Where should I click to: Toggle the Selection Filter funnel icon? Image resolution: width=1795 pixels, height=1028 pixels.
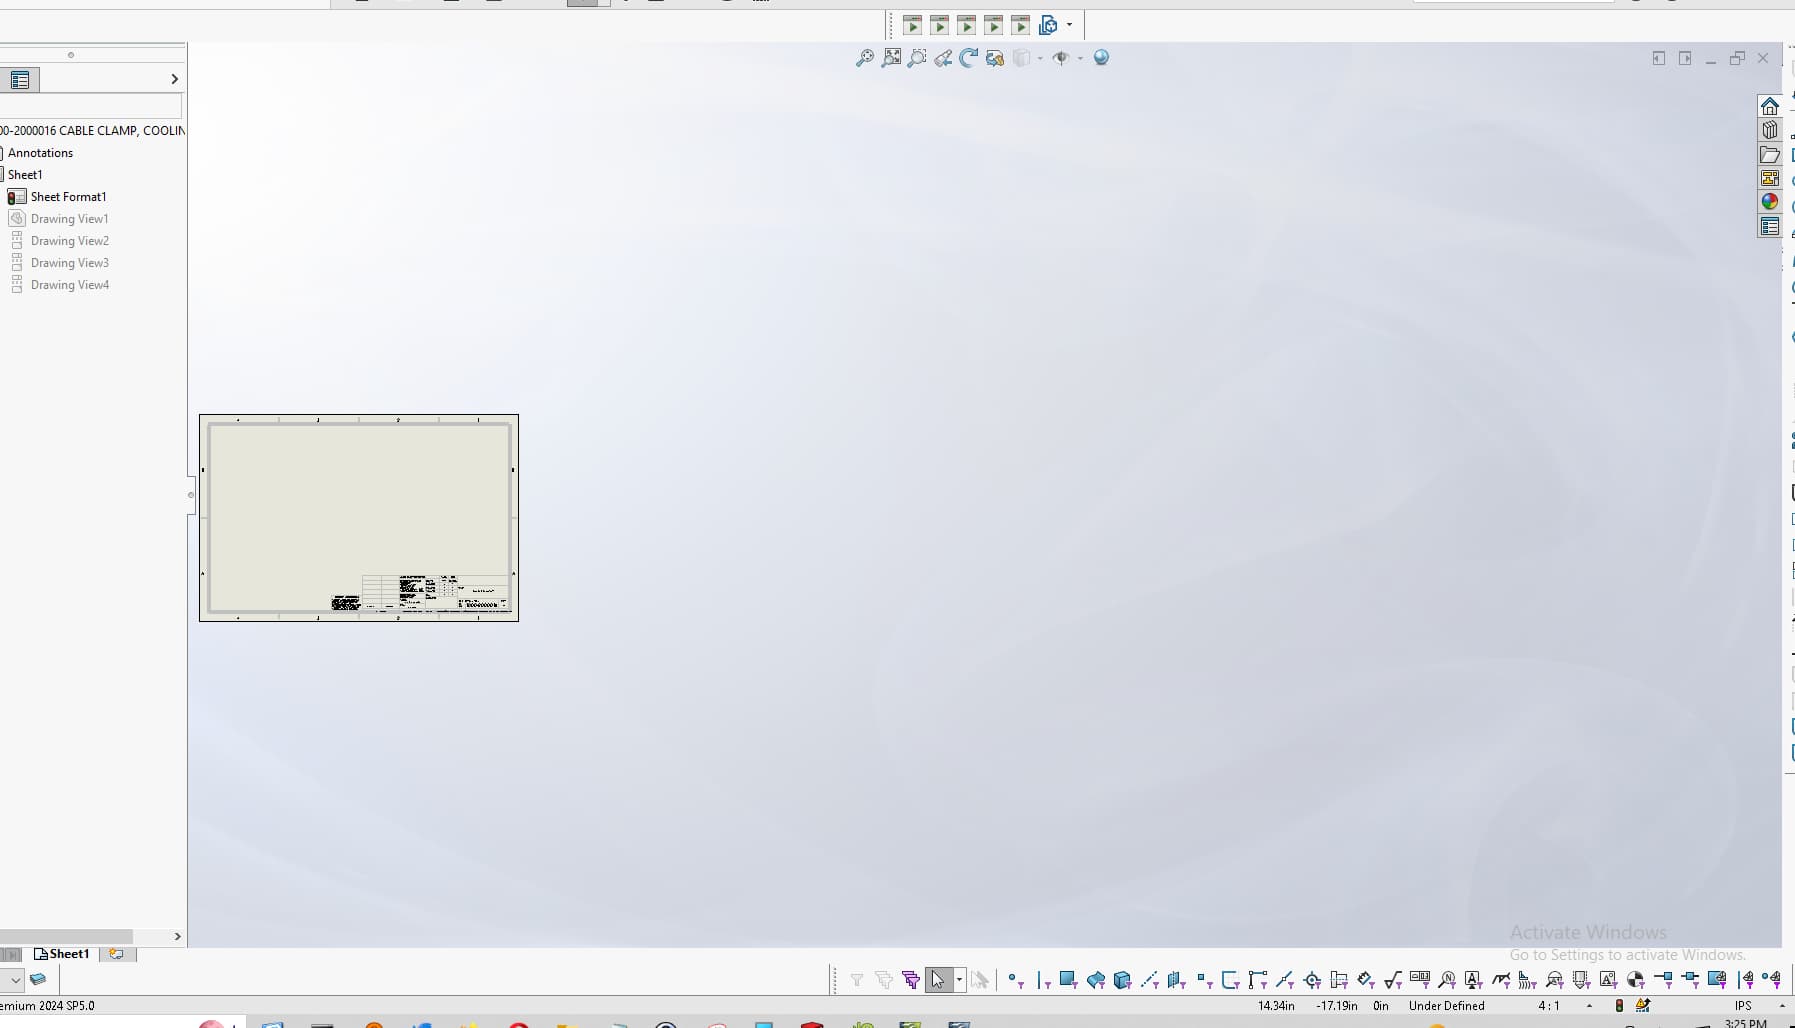pyautogui.click(x=857, y=980)
